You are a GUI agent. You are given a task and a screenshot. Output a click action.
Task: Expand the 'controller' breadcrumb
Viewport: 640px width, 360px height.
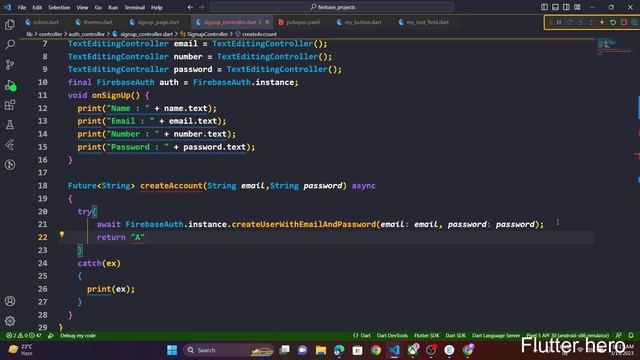tap(50, 34)
